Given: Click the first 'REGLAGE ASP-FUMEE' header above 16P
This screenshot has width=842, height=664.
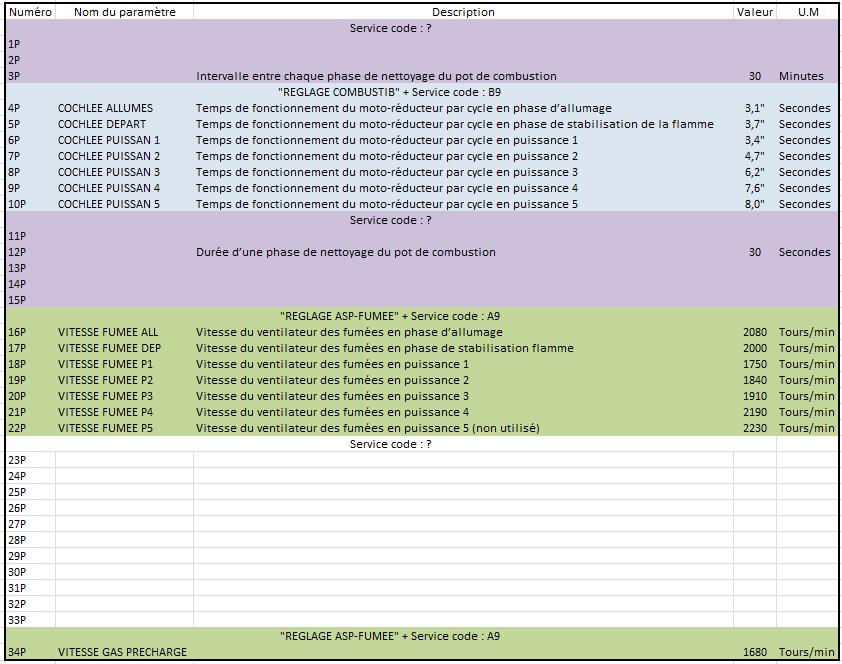Looking at the screenshot, I should pos(390,316).
